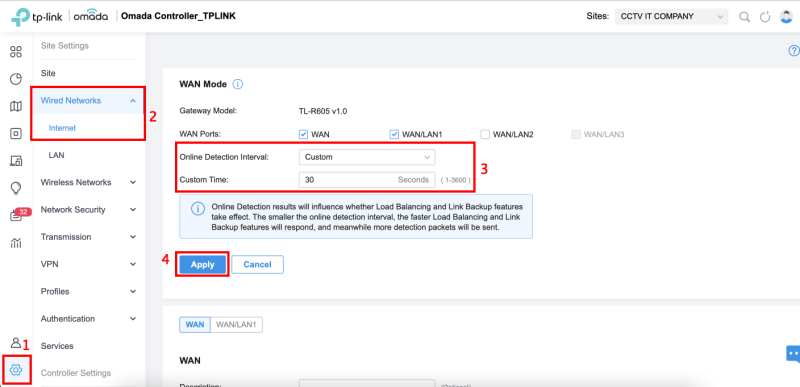The height and width of the screenshot is (387, 800).
Task: Toggle the WAN port checkbox
Action: coord(304,134)
